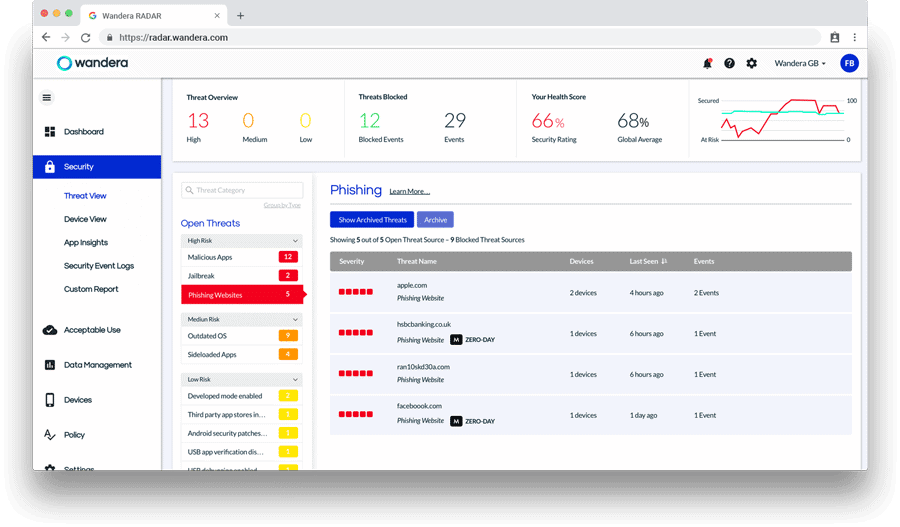Click the Severity column header
Image resolution: width=900 pixels, height=527 pixels.
pos(352,261)
